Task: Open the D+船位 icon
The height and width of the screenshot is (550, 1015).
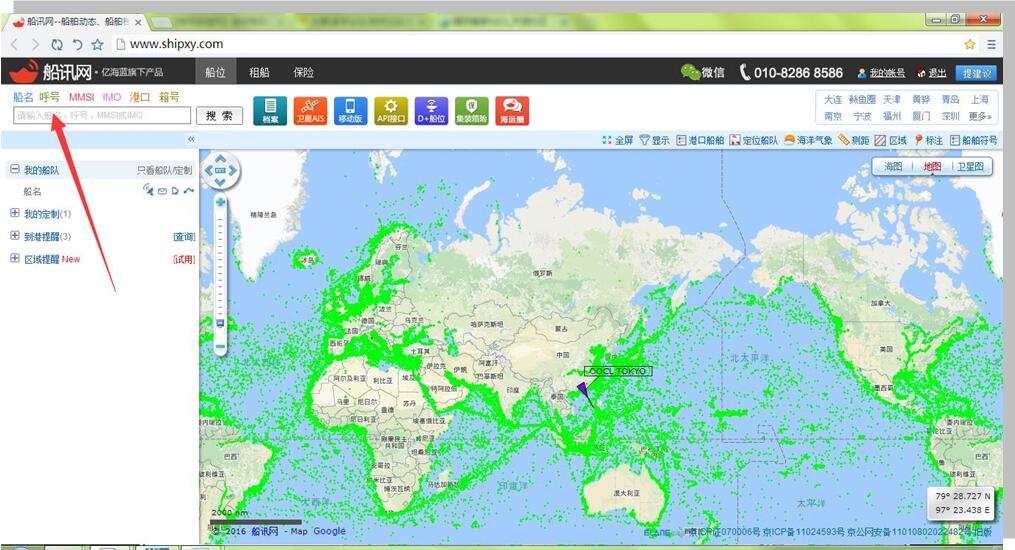Action: coord(431,110)
